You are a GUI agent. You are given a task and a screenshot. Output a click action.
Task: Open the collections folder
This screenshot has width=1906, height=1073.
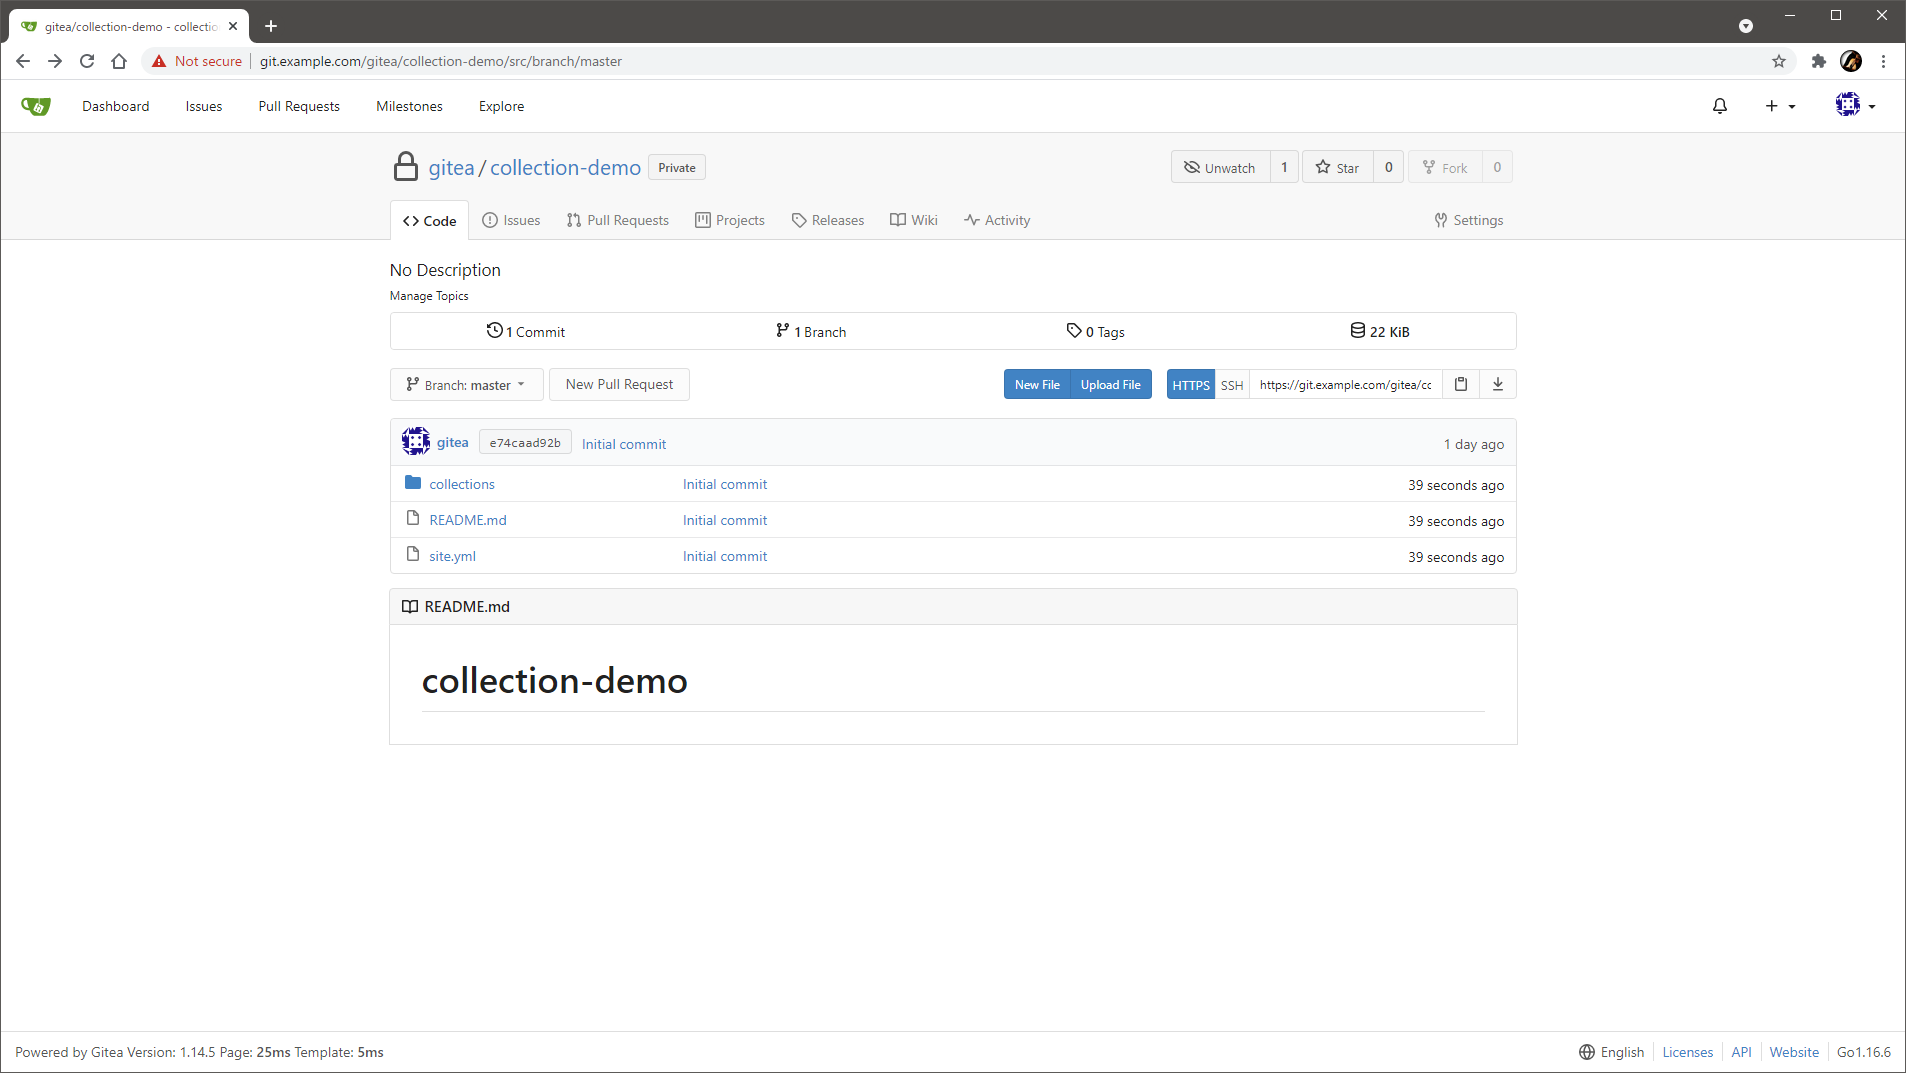(461, 484)
